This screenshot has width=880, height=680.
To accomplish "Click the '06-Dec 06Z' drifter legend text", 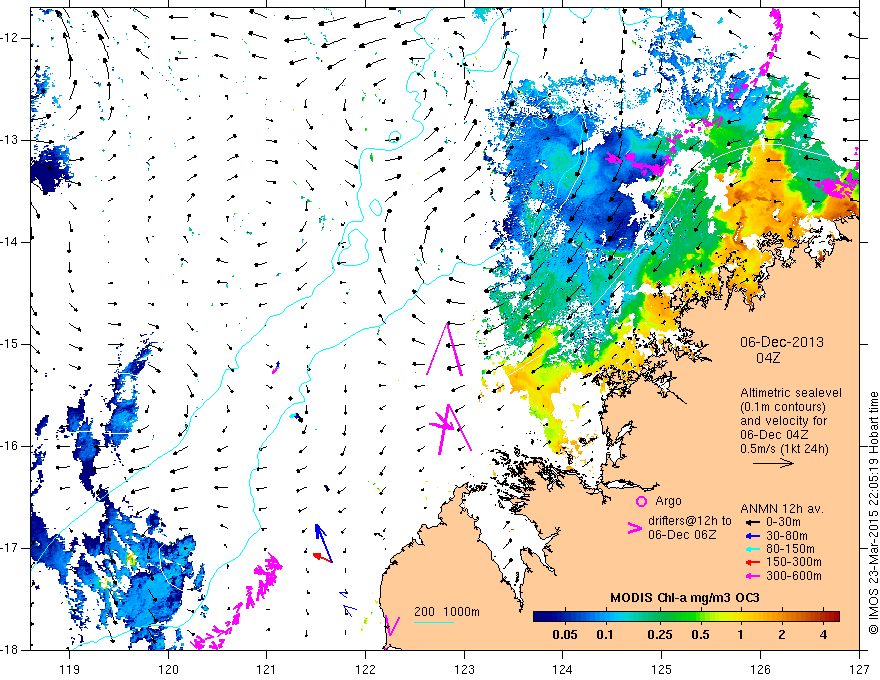I will pyautogui.click(x=682, y=535).
